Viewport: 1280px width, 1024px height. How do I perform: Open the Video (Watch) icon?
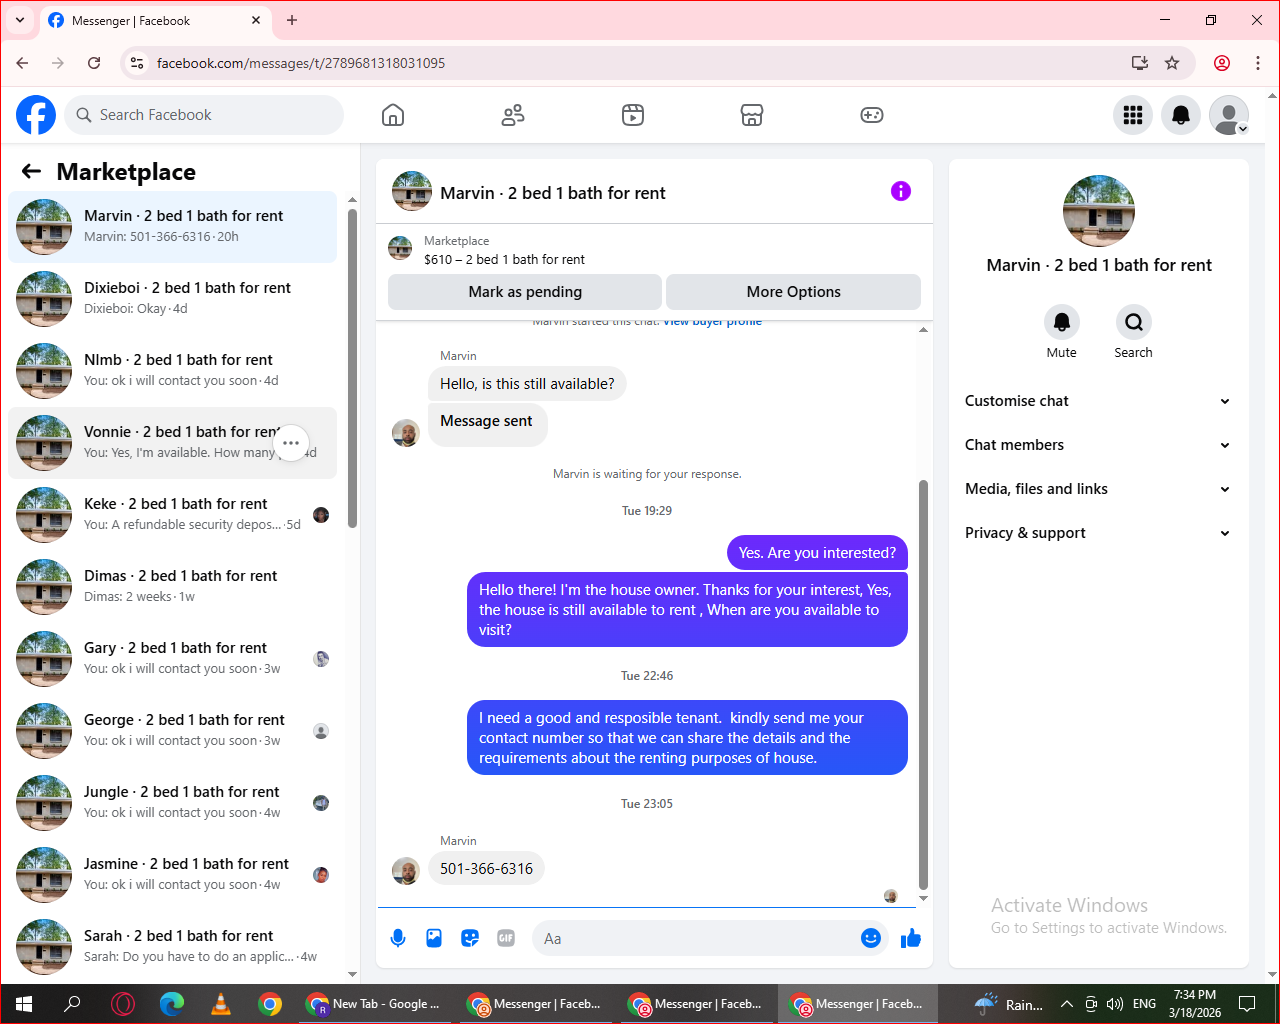click(x=633, y=115)
